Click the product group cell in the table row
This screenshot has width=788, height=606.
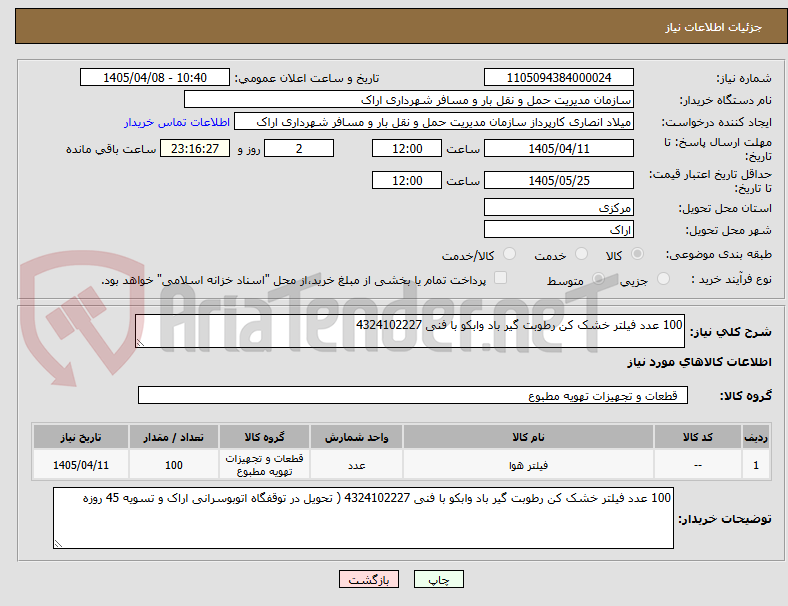pos(264,465)
